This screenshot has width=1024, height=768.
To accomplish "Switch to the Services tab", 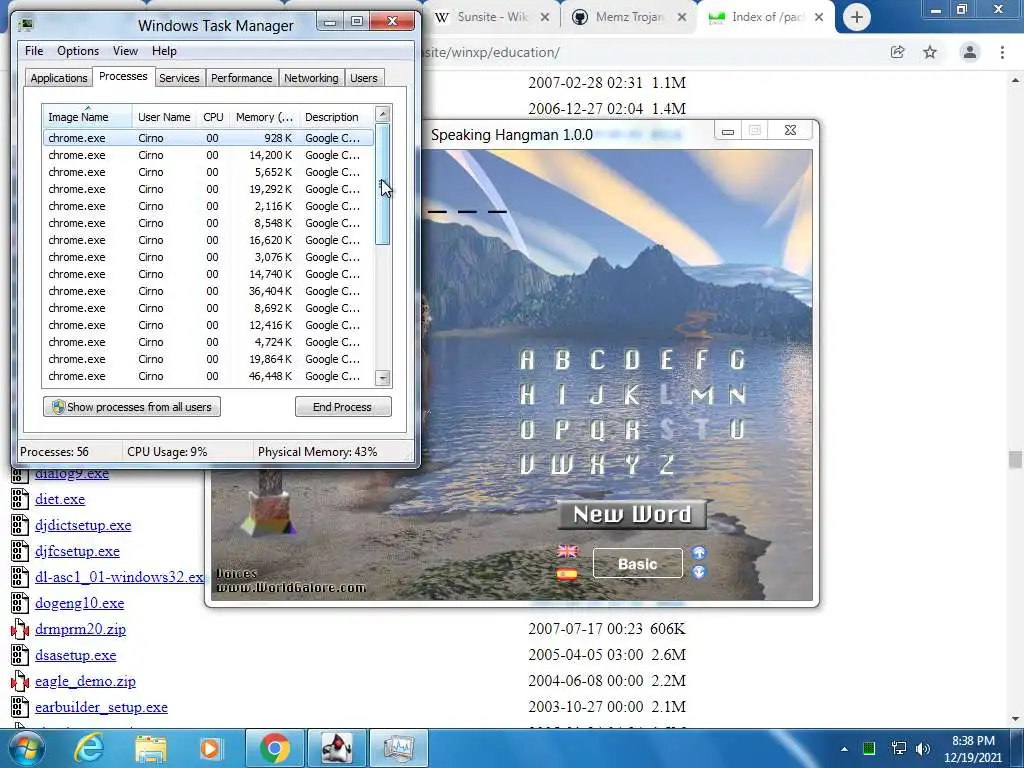I will click(179, 78).
